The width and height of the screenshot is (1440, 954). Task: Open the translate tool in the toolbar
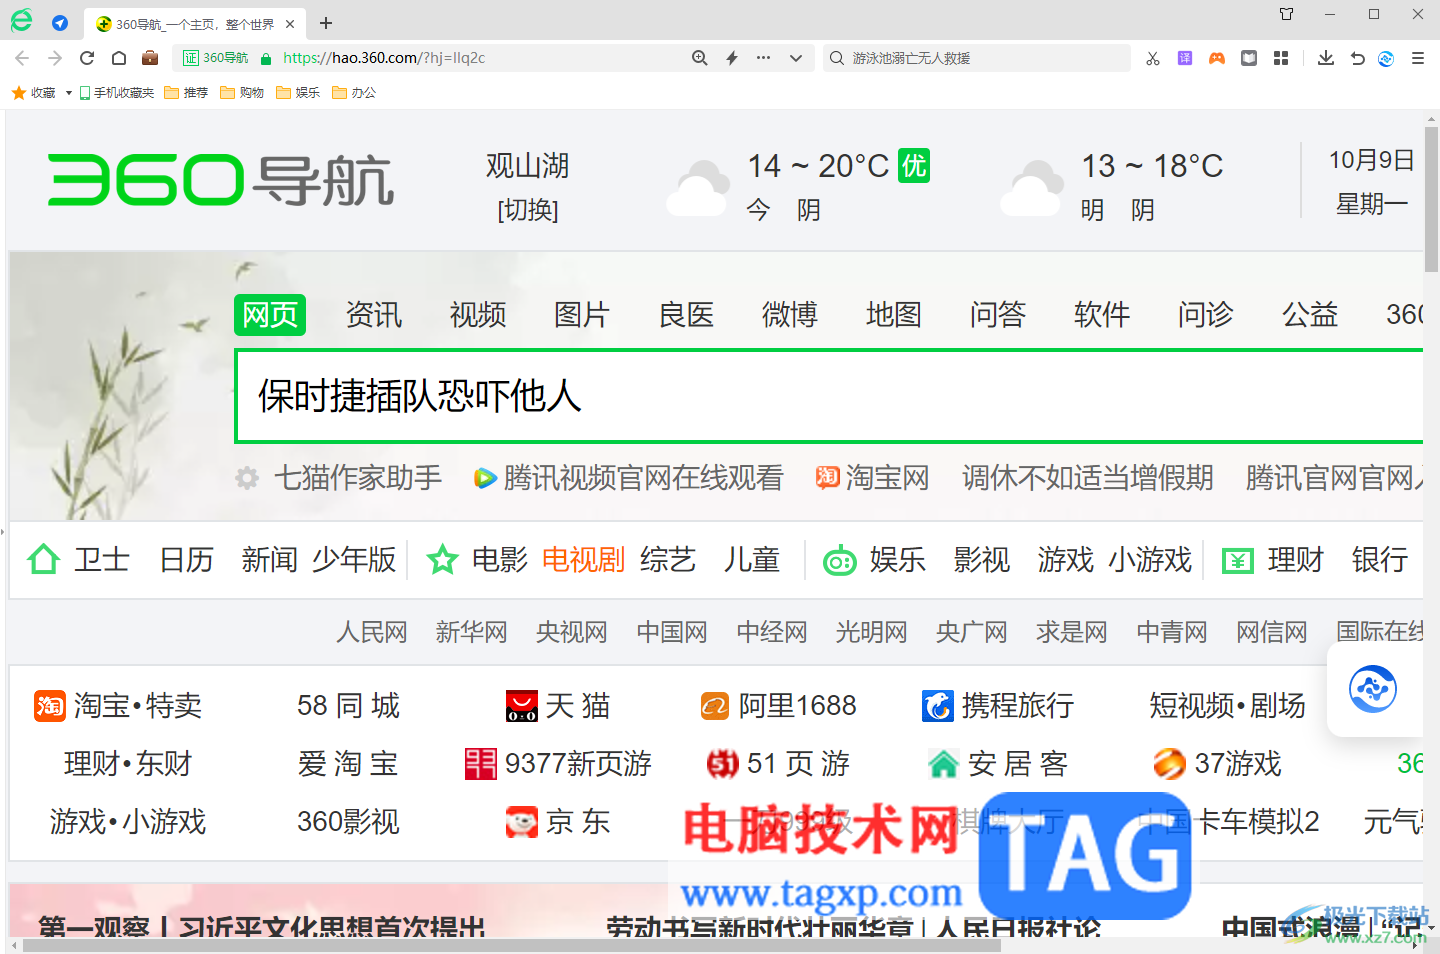1184,57
